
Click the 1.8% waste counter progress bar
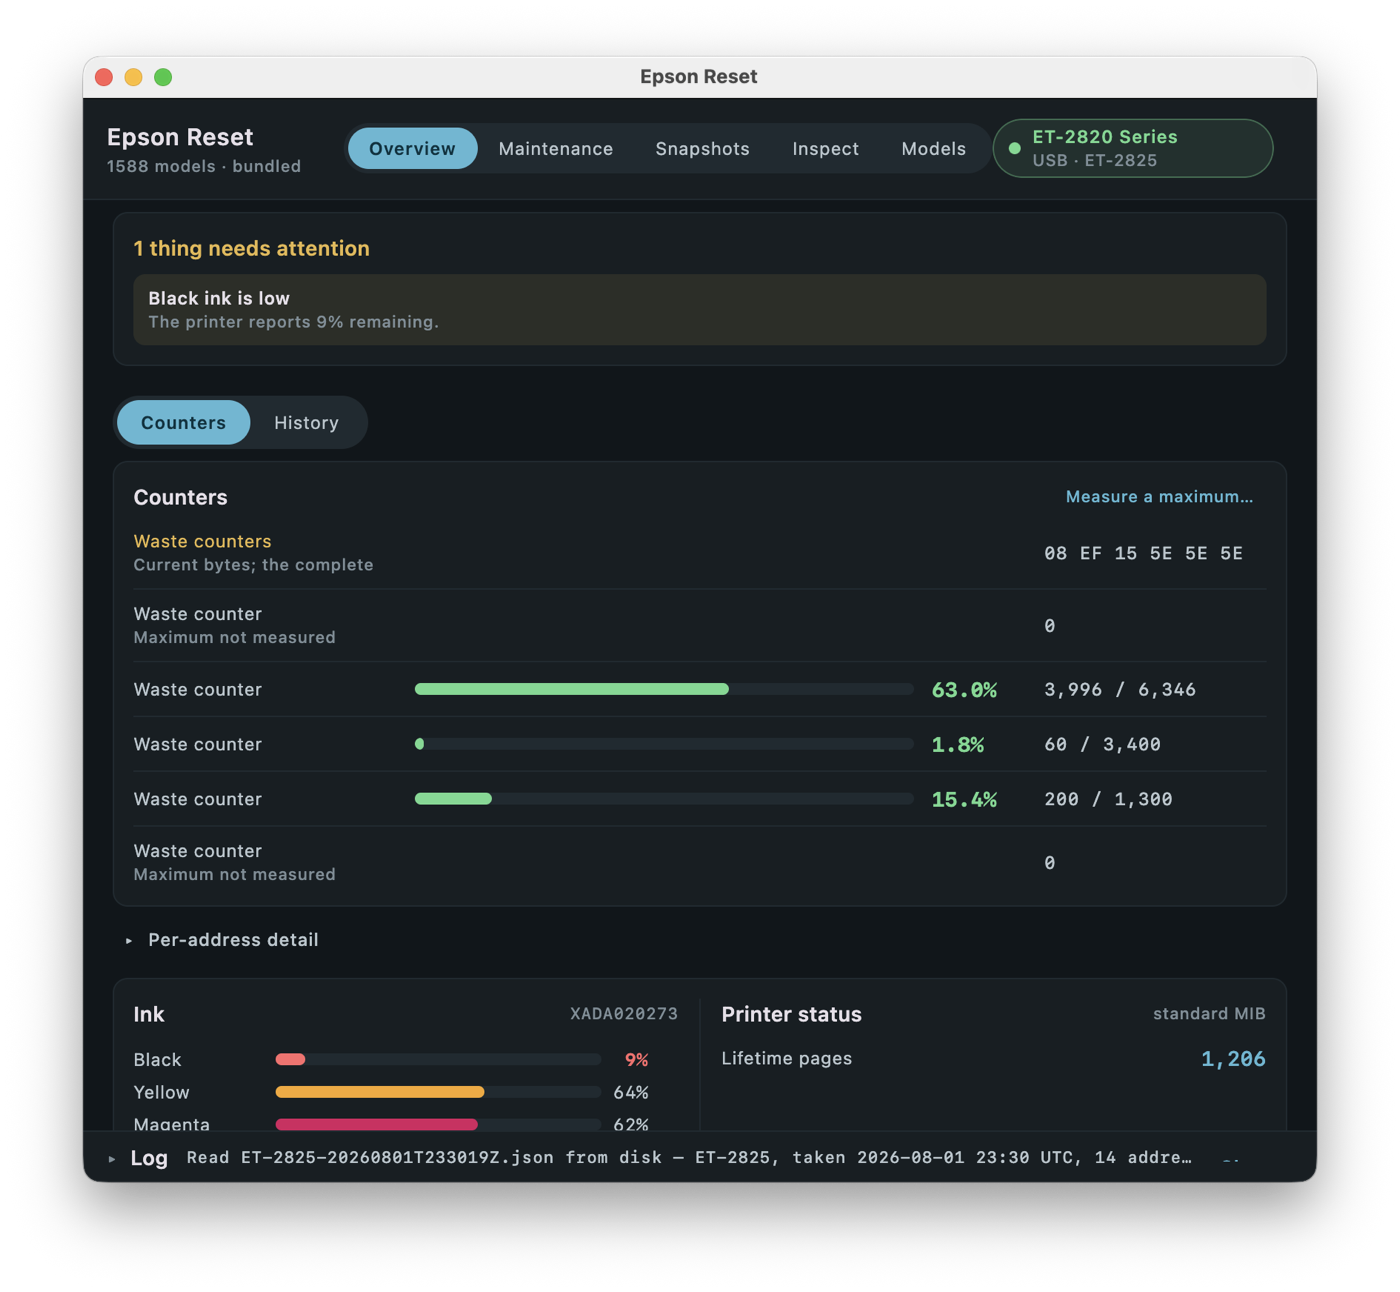tap(664, 744)
